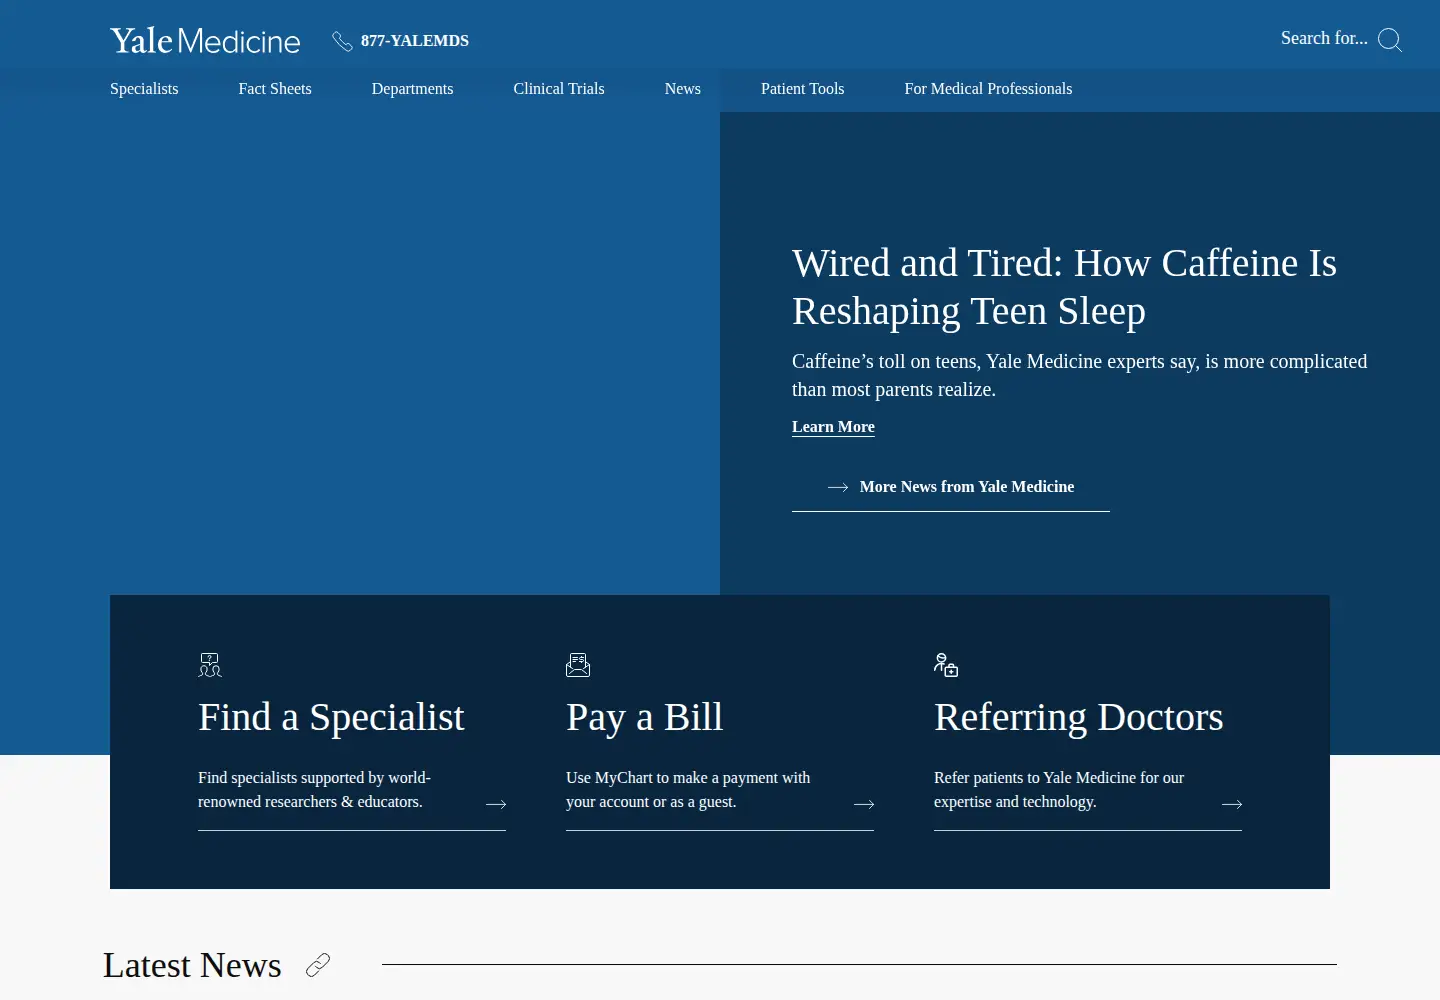Viewport: 1440px width, 1000px height.
Task: Select Clinical Trials in the navigation
Action: coord(559,89)
